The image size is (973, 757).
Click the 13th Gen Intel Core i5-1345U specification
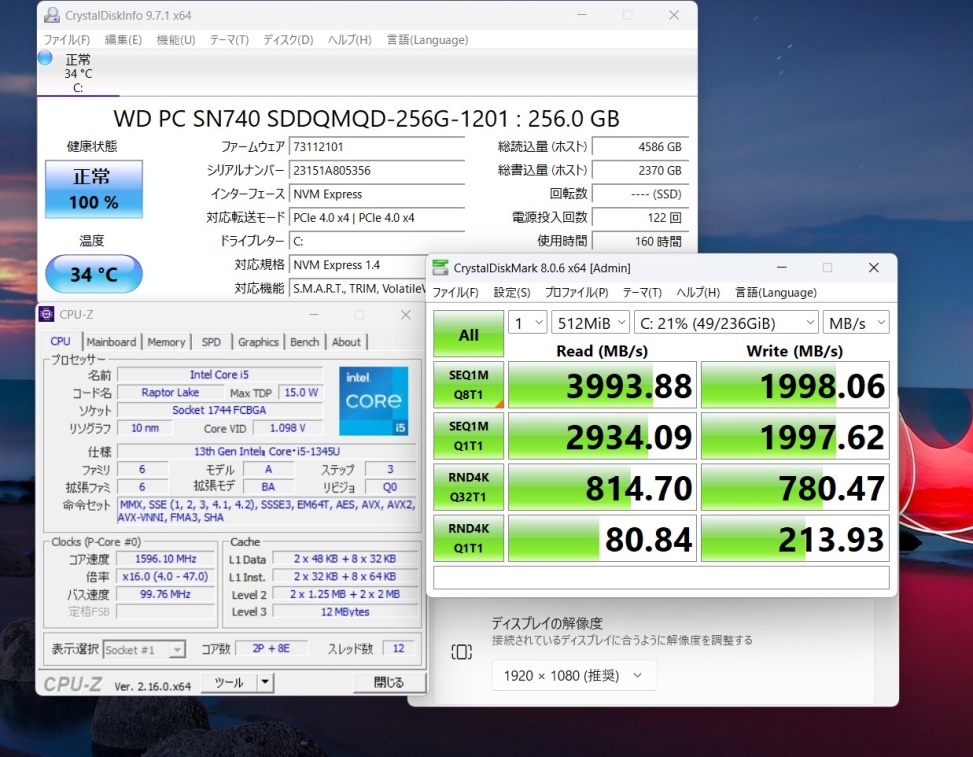pyautogui.click(x=267, y=452)
